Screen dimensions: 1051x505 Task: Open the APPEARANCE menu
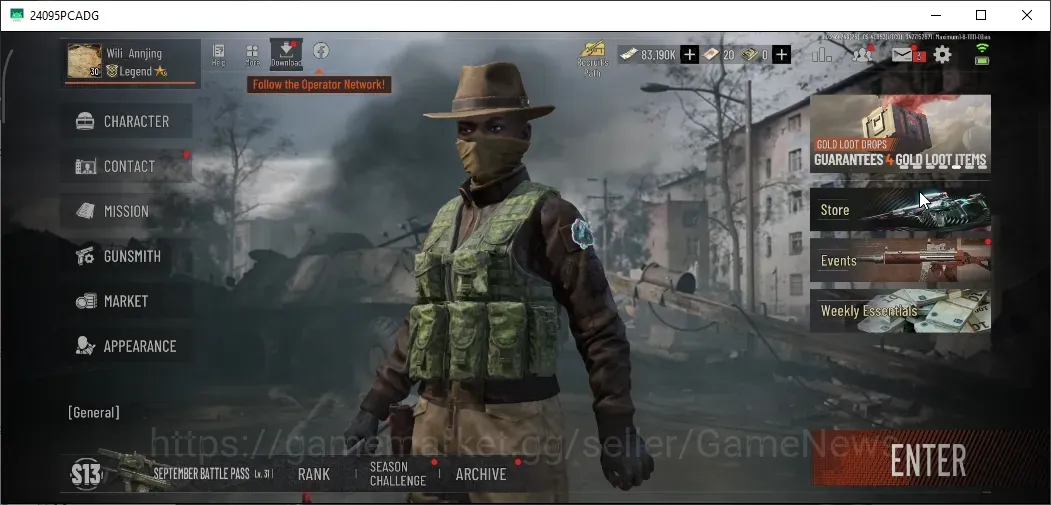tap(127, 346)
